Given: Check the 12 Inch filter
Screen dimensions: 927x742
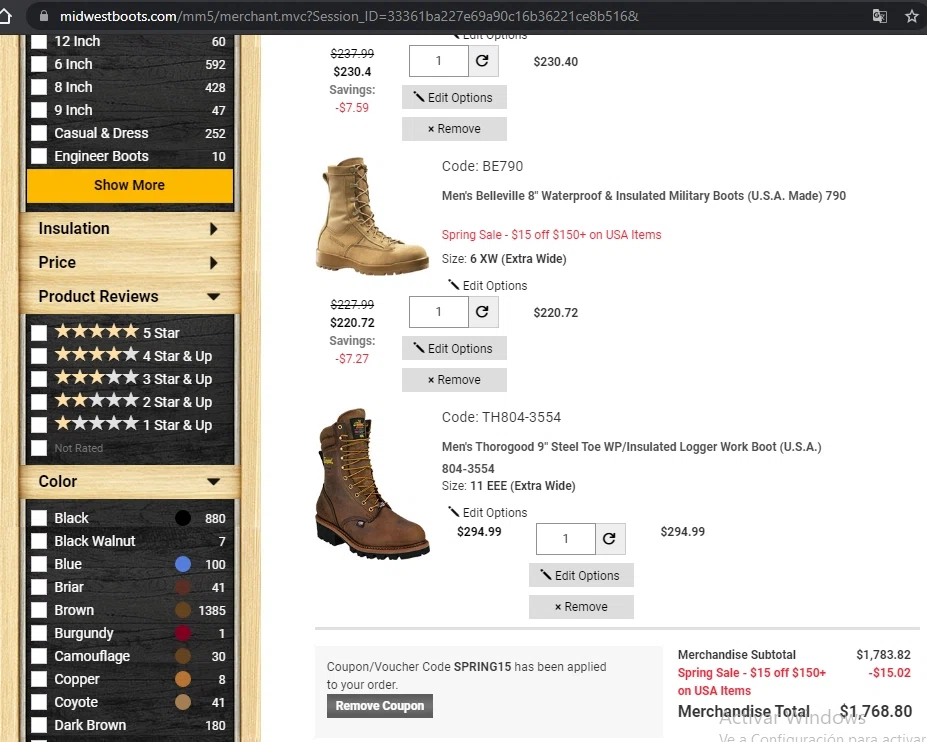Looking at the screenshot, I should pyautogui.click(x=39, y=41).
